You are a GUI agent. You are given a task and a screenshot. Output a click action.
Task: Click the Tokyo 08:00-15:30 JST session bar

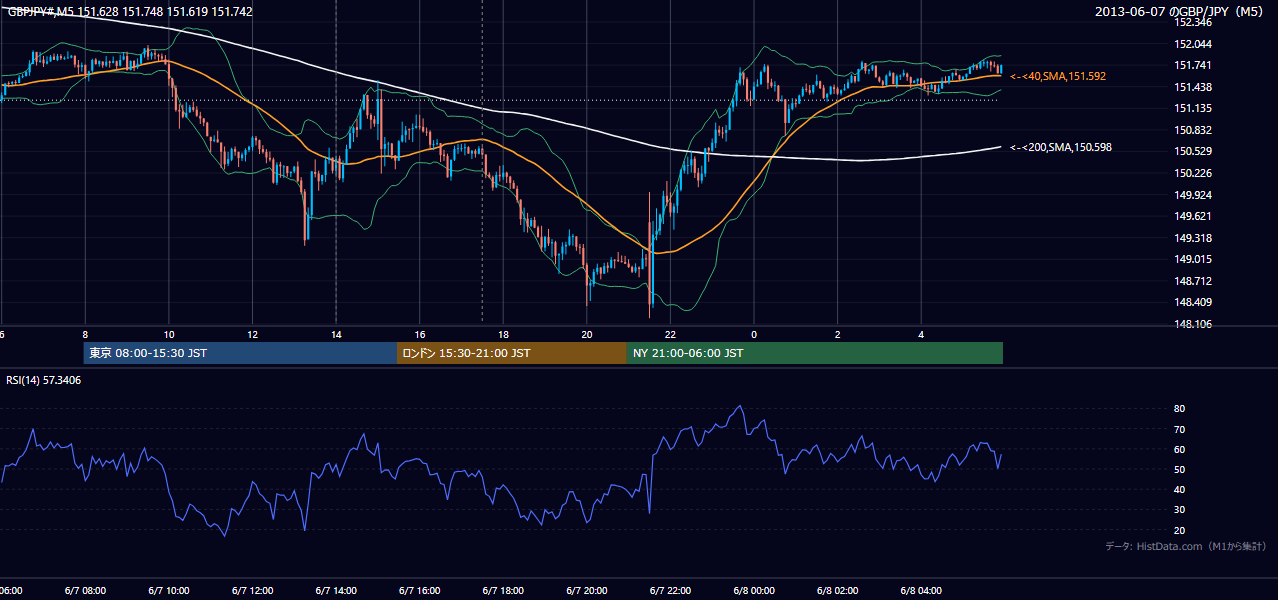click(241, 353)
